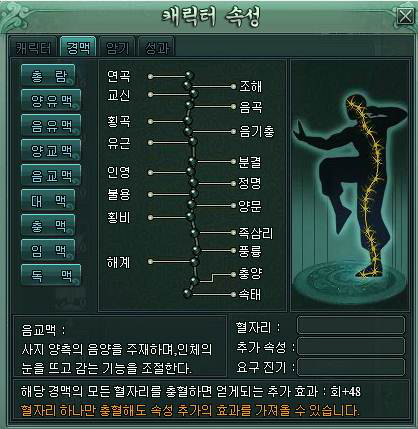The image size is (418, 429).
Task: Choose the 음교맥 meridian button
Action: point(51,176)
